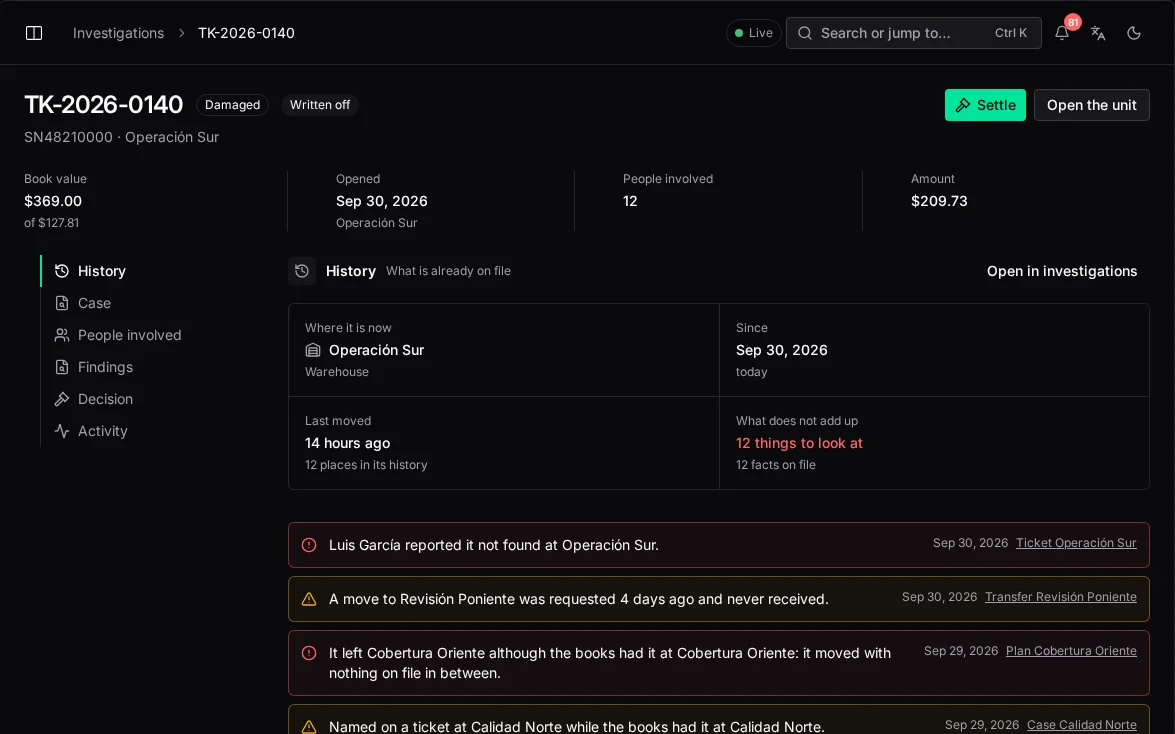Click the $209.73 amount value
Image resolution: width=1175 pixels, height=734 pixels.
click(x=939, y=201)
